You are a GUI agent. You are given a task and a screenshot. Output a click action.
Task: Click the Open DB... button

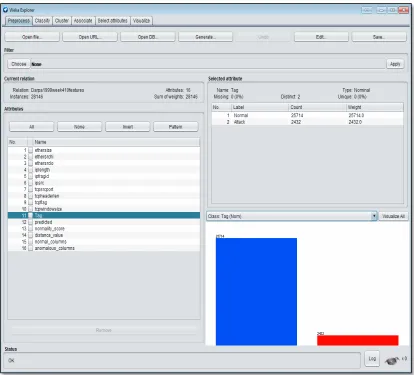coord(148,37)
